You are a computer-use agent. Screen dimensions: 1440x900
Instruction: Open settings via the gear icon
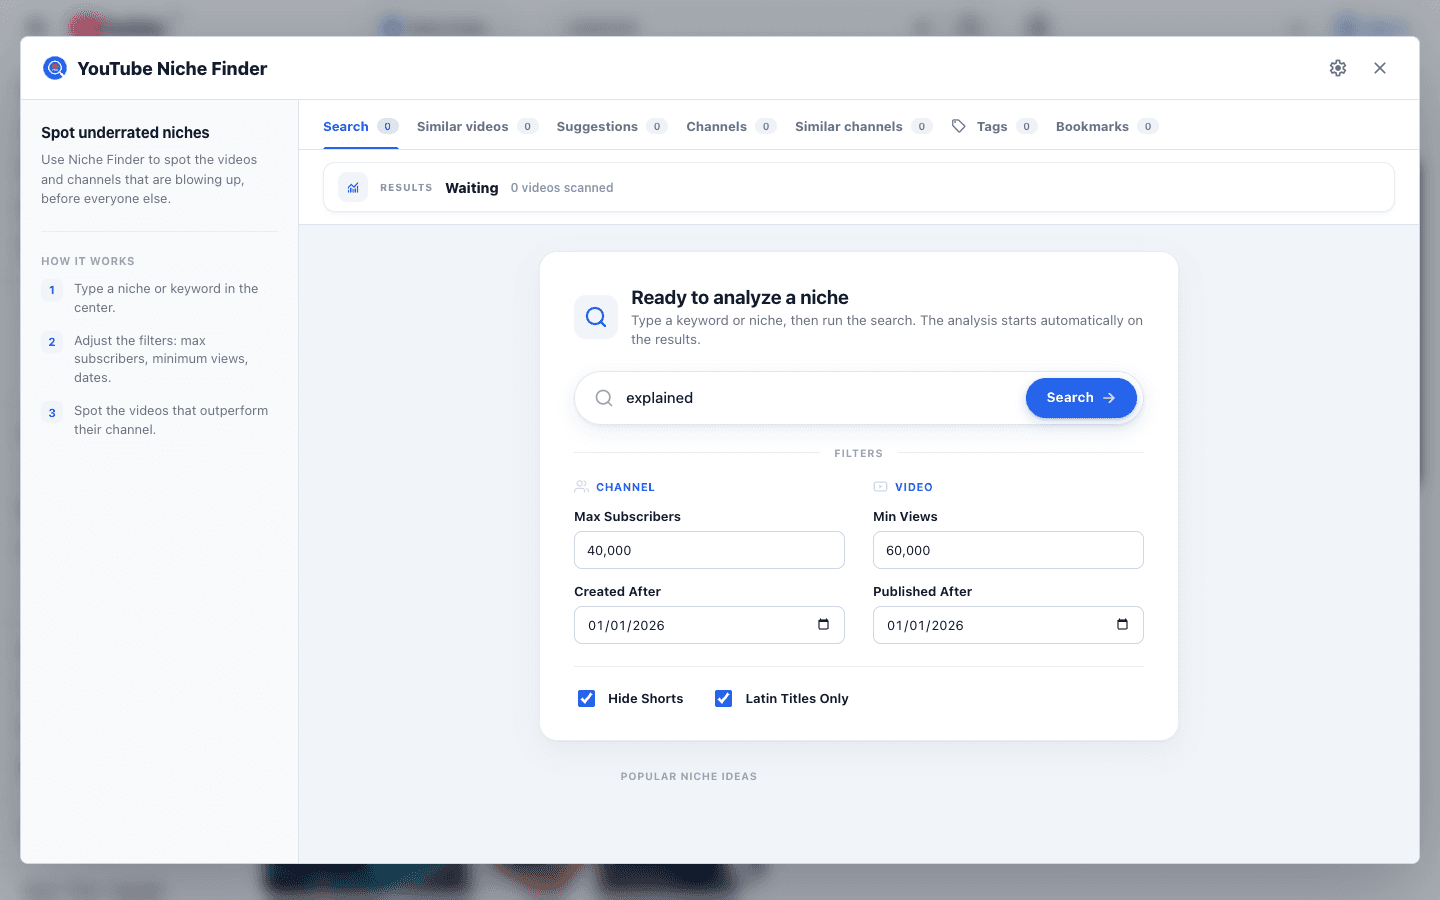(1338, 68)
